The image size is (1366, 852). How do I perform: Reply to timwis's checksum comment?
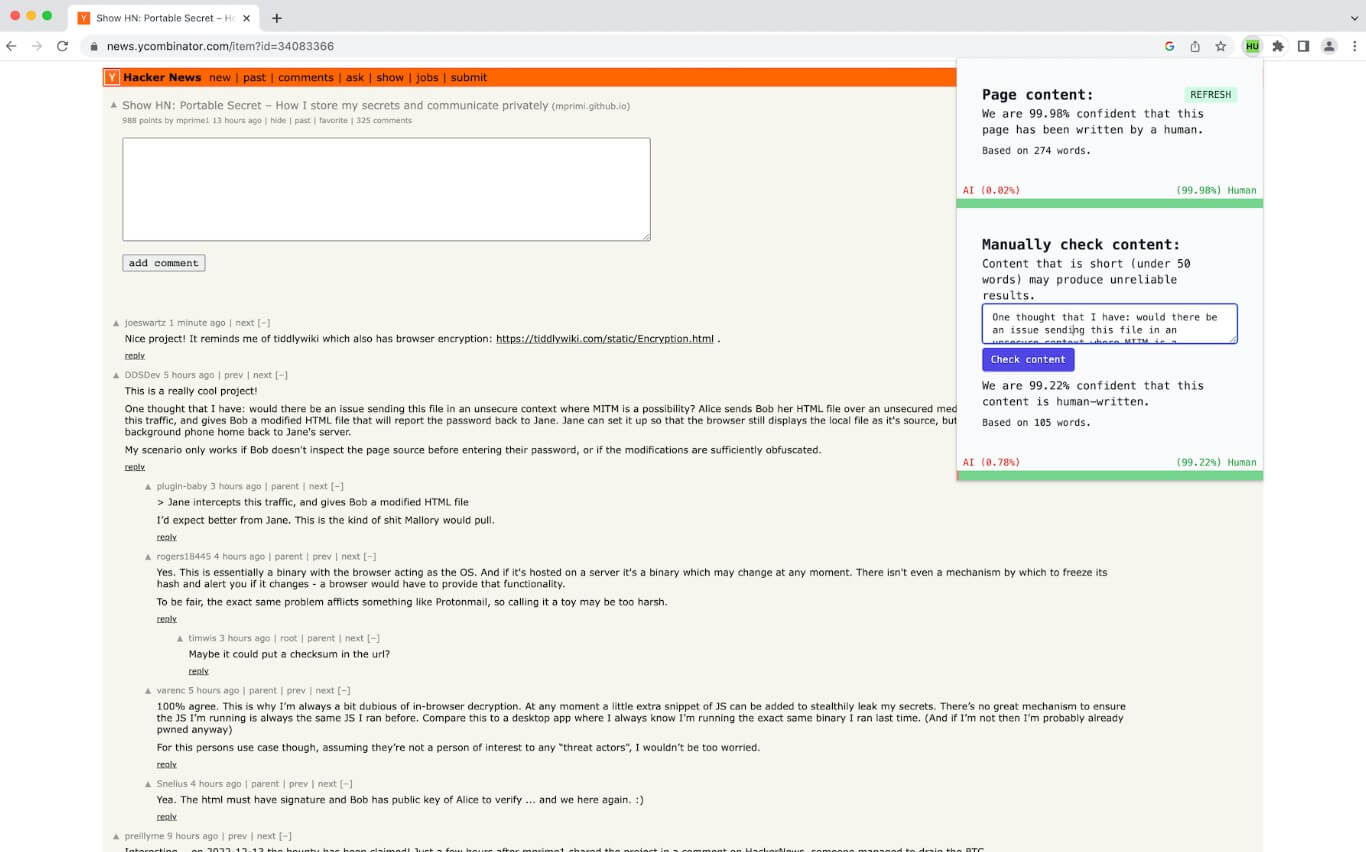(x=198, y=671)
